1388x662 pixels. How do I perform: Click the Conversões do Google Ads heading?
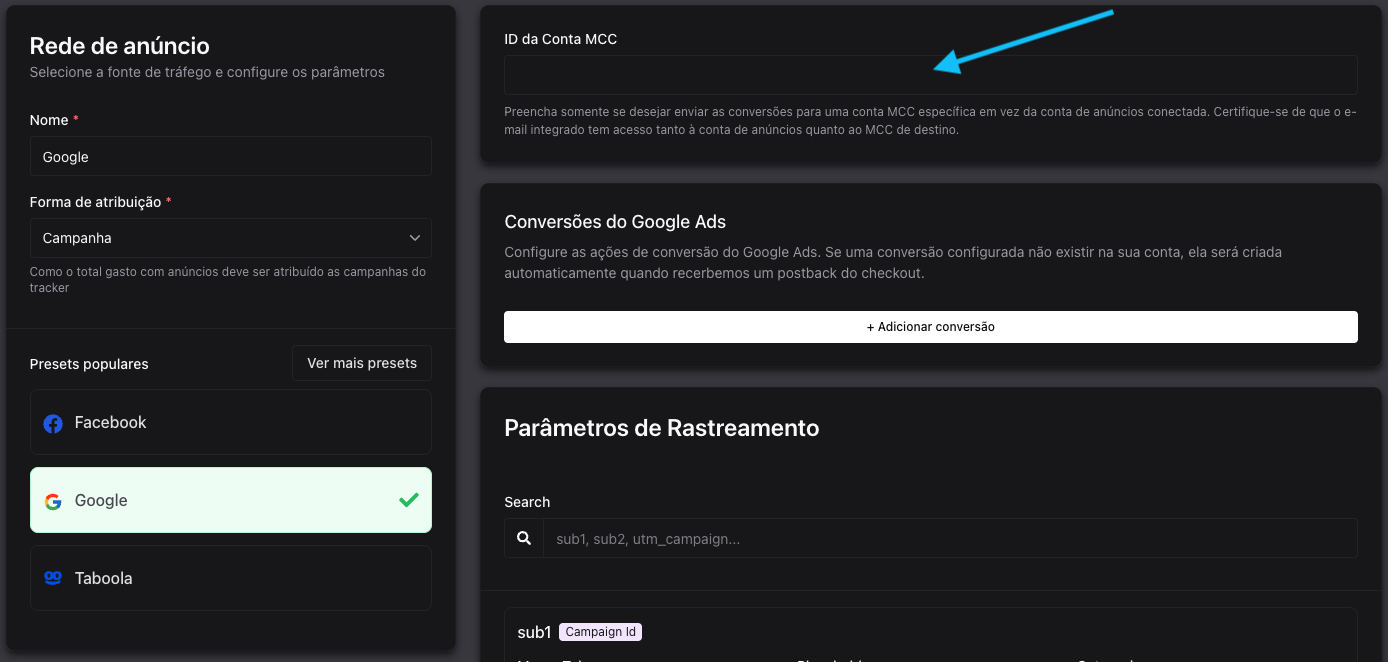click(614, 222)
